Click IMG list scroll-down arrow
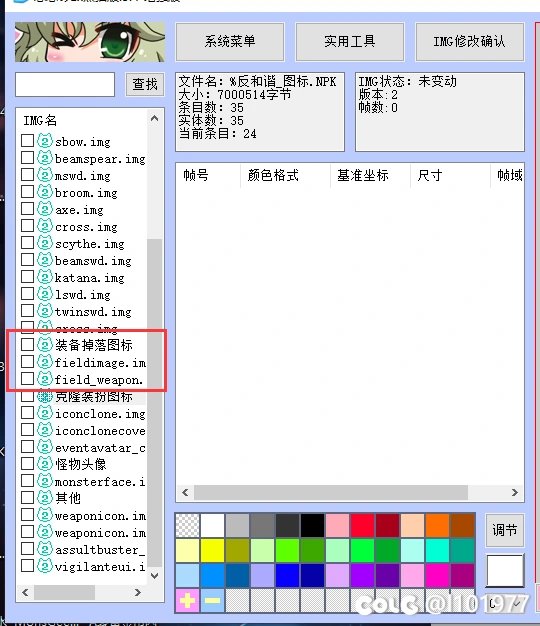 (154, 576)
